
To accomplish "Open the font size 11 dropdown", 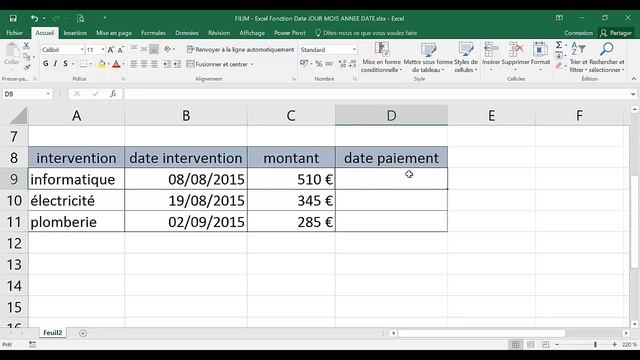I will click(102, 50).
